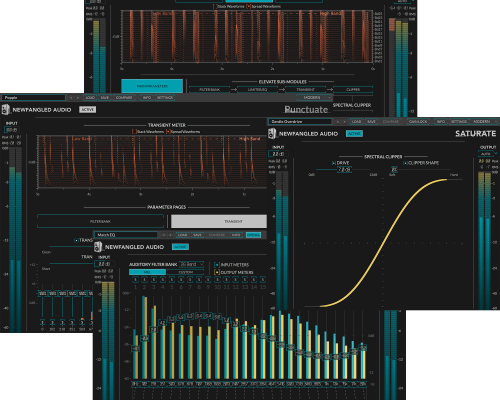Go to previous preset in Saturate window
Image resolution: width=500 pixels, height=400 pixels.
point(337,122)
